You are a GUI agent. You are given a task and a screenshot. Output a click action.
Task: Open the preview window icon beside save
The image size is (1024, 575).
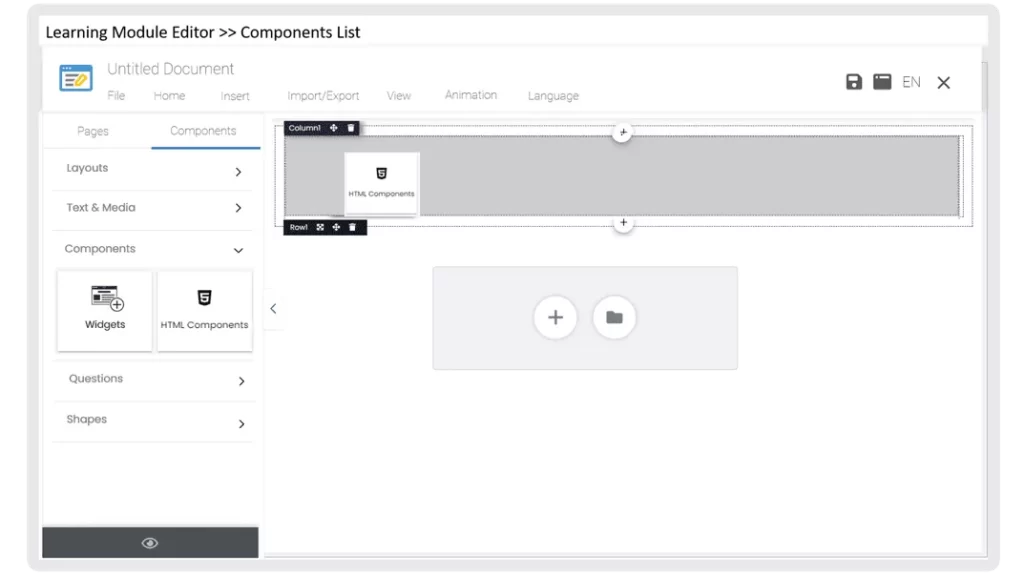coord(882,82)
